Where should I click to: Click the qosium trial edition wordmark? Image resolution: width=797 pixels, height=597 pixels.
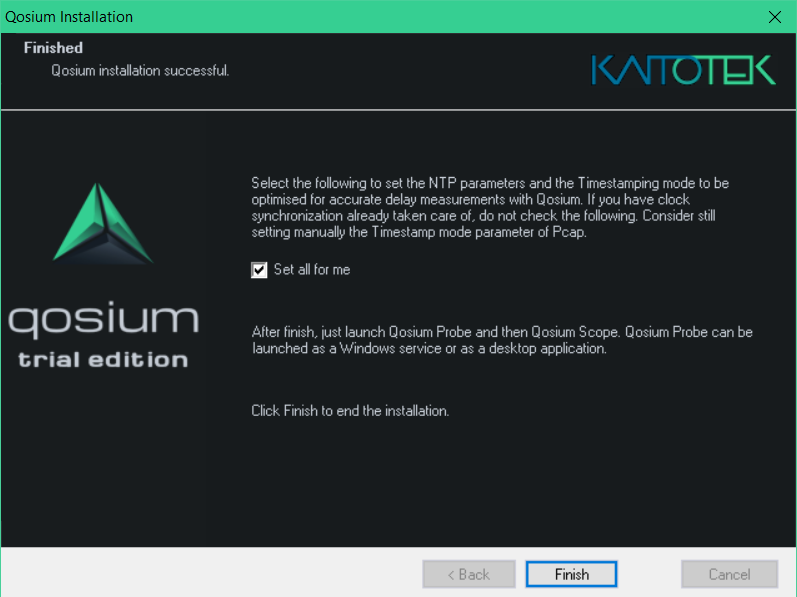[x=103, y=334]
